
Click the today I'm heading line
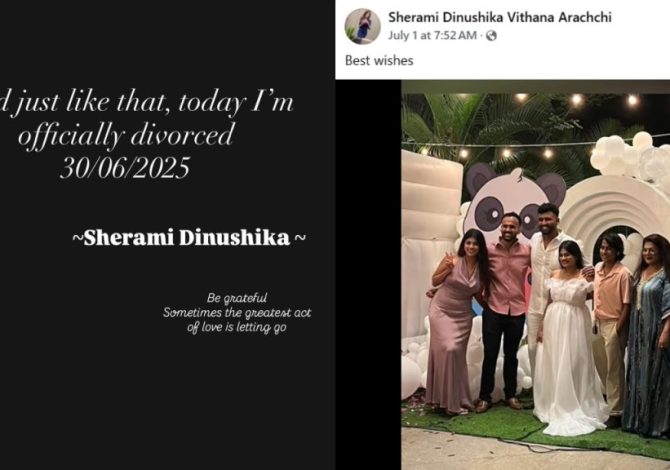click(147, 104)
